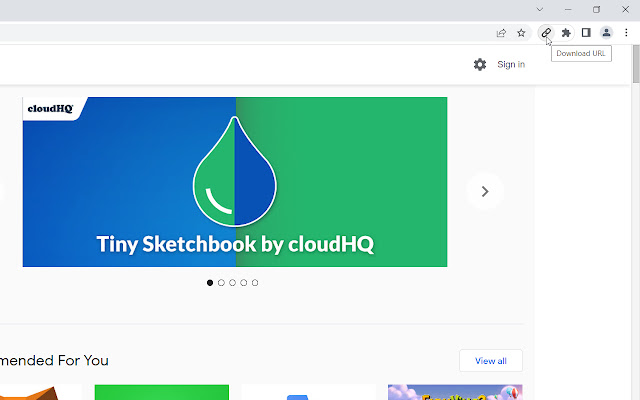The width and height of the screenshot is (640, 400).
Task: Toggle the browser side panel icon
Action: click(586, 33)
